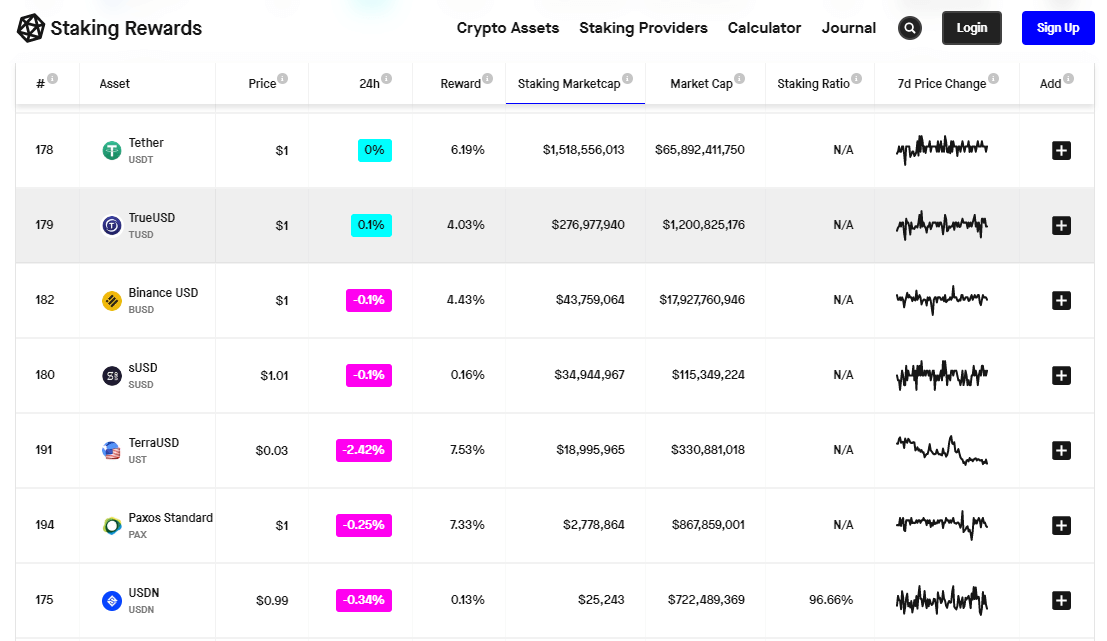Image resolution: width=1107 pixels, height=641 pixels.
Task: Click the Staking Rewards logo icon
Action: (31, 28)
